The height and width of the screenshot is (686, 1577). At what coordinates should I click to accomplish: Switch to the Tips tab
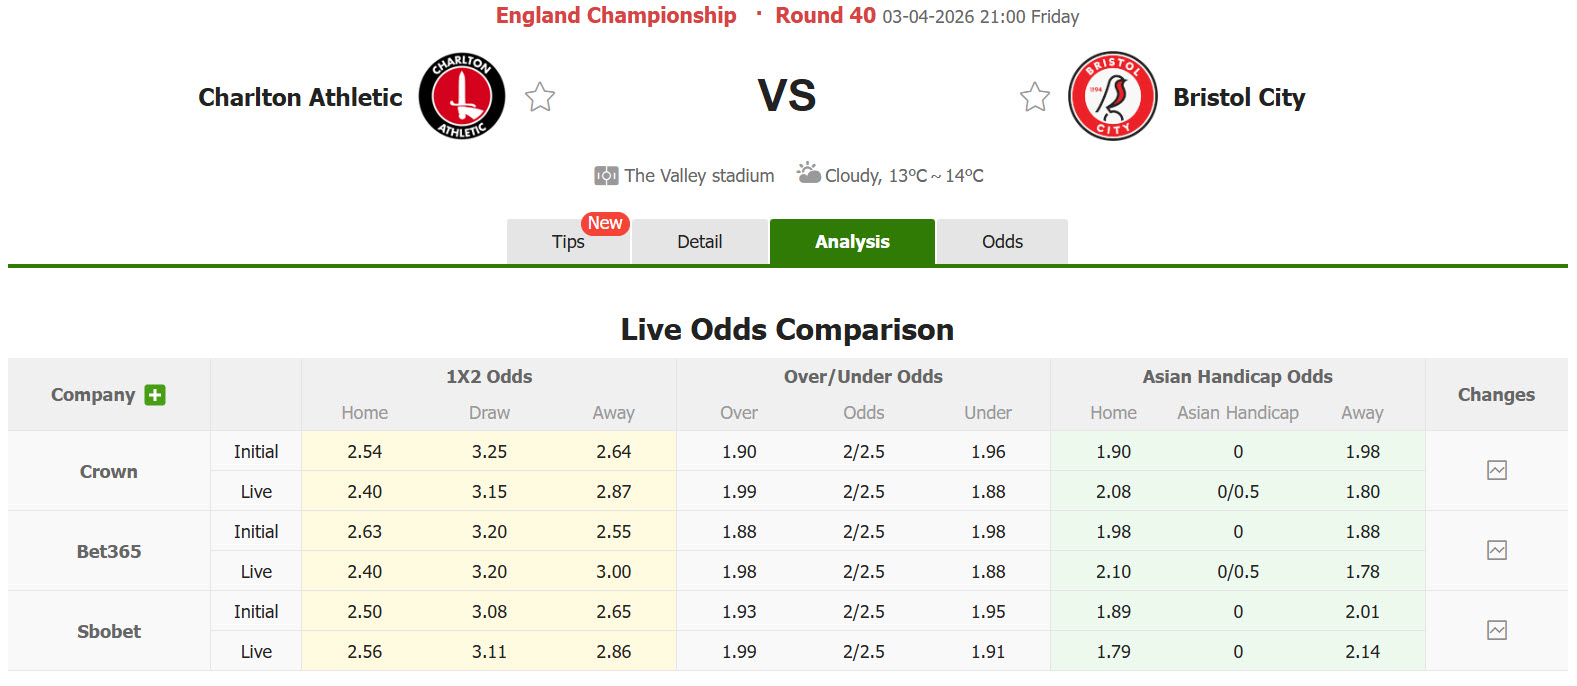567,242
